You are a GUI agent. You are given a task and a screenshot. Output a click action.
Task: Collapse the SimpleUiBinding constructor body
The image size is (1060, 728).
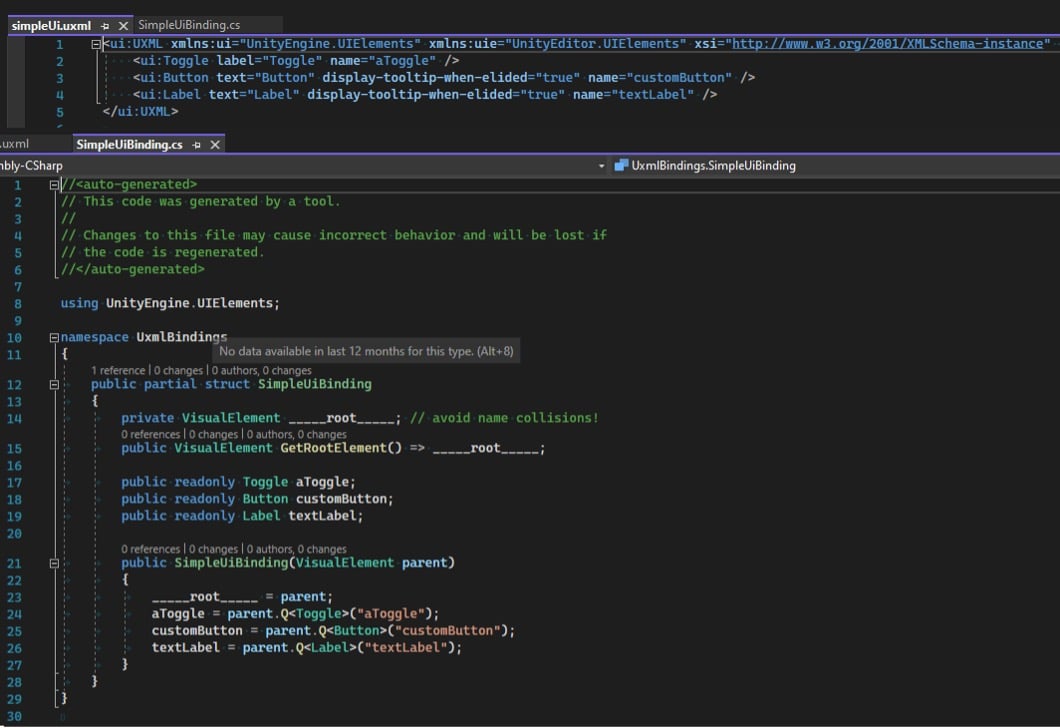(54, 563)
